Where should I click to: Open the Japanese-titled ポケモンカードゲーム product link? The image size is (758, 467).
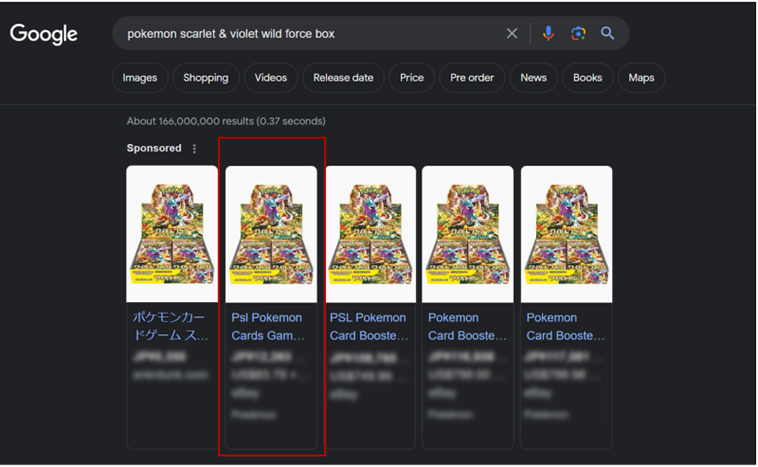(x=171, y=326)
